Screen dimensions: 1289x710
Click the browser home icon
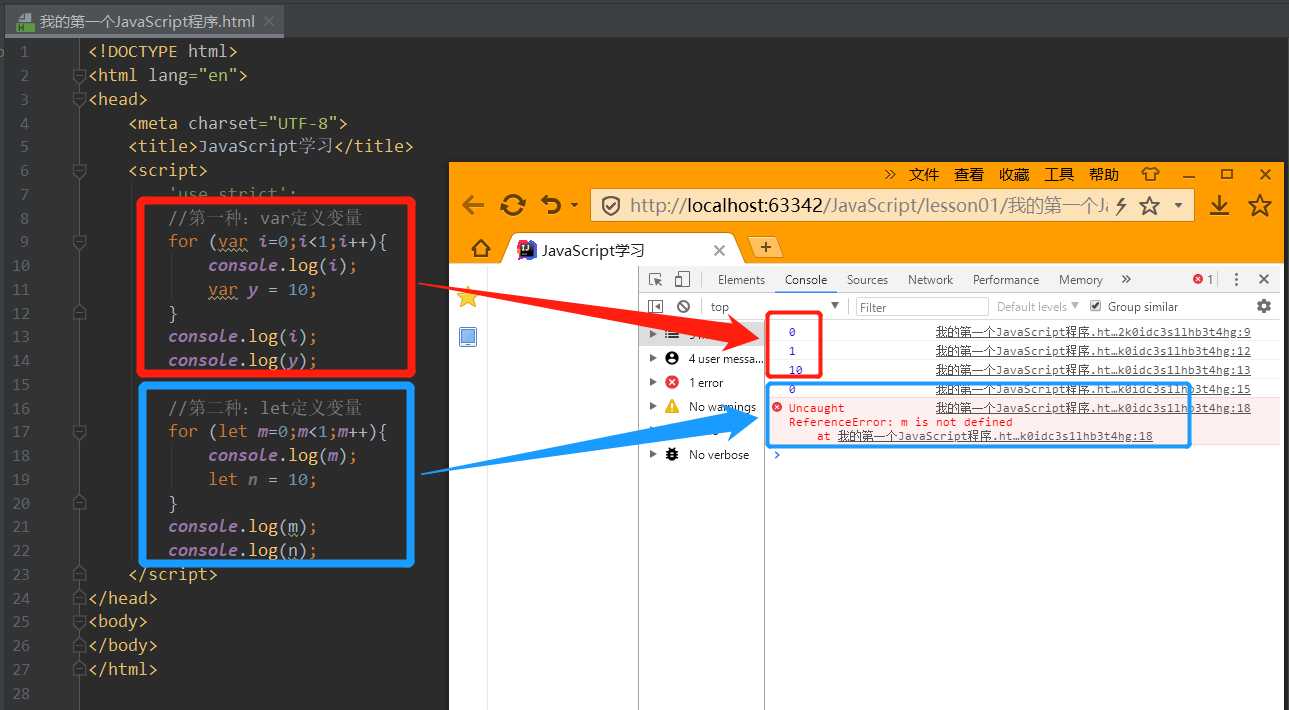481,248
